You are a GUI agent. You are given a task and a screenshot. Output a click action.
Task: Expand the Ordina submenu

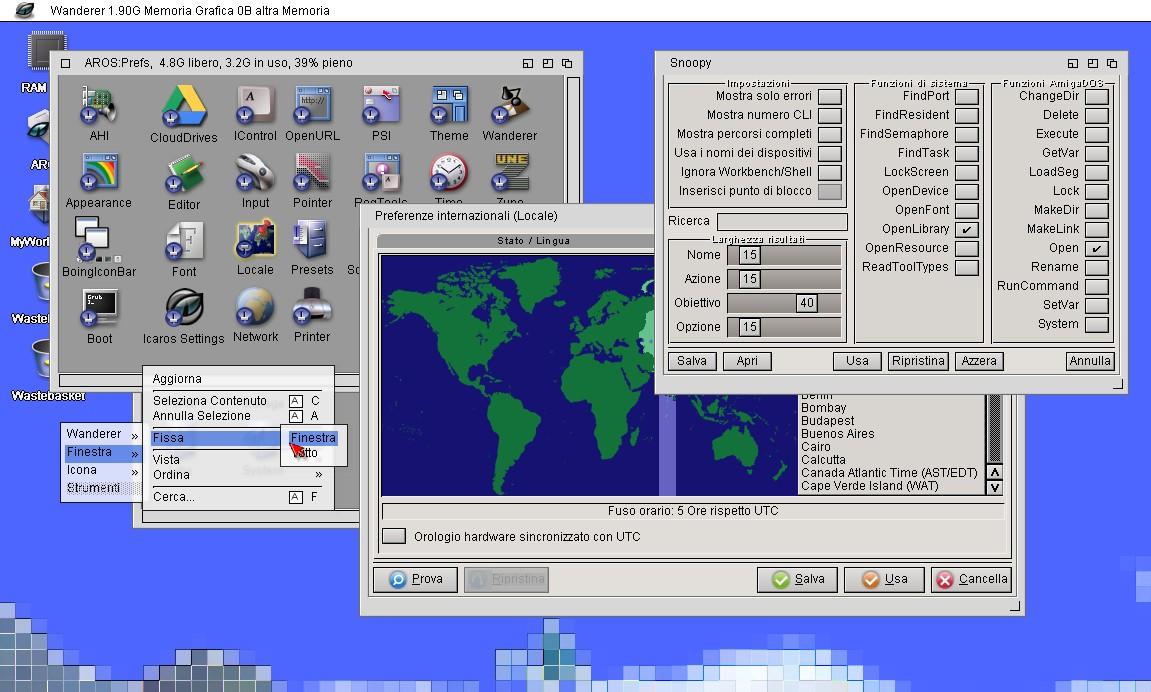[236, 475]
